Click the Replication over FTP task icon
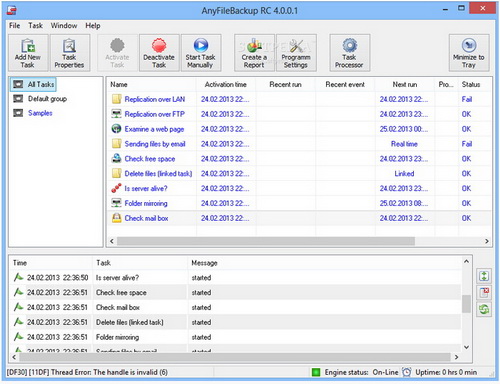The height and width of the screenshot is (384, 500). (x=116, y=114)
